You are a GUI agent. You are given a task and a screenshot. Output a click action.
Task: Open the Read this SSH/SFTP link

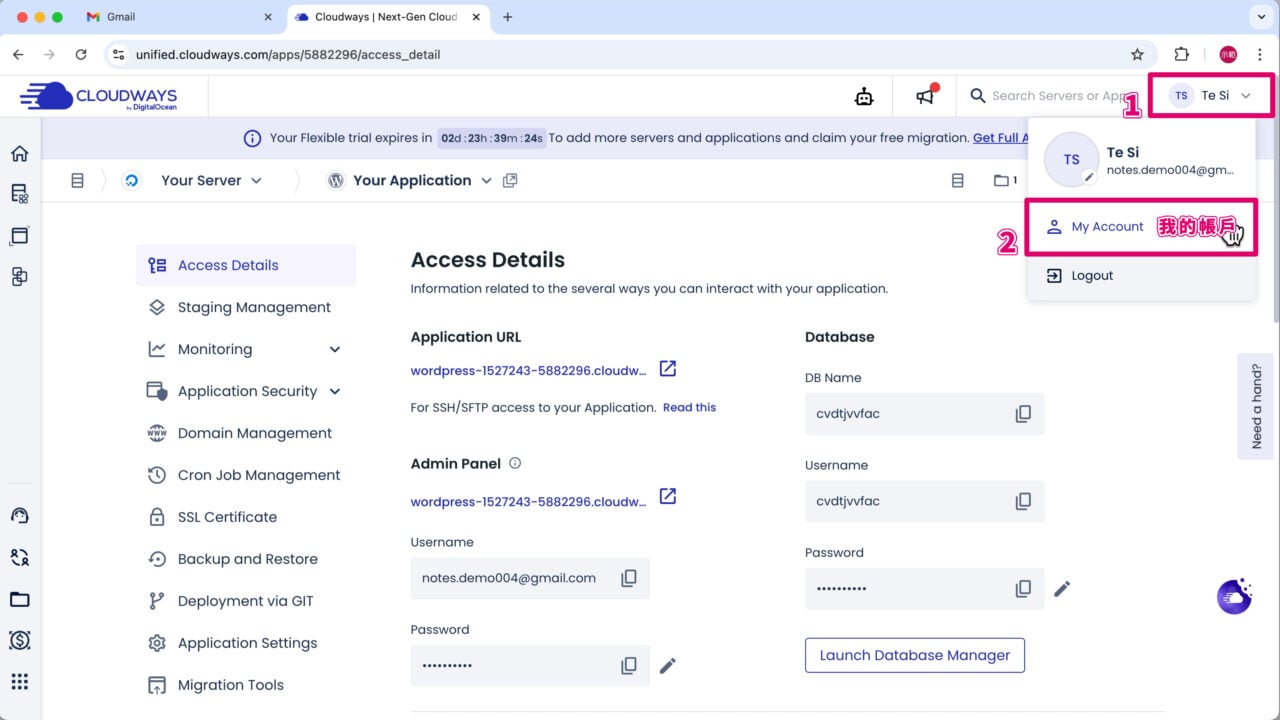(x=689, y=407)
